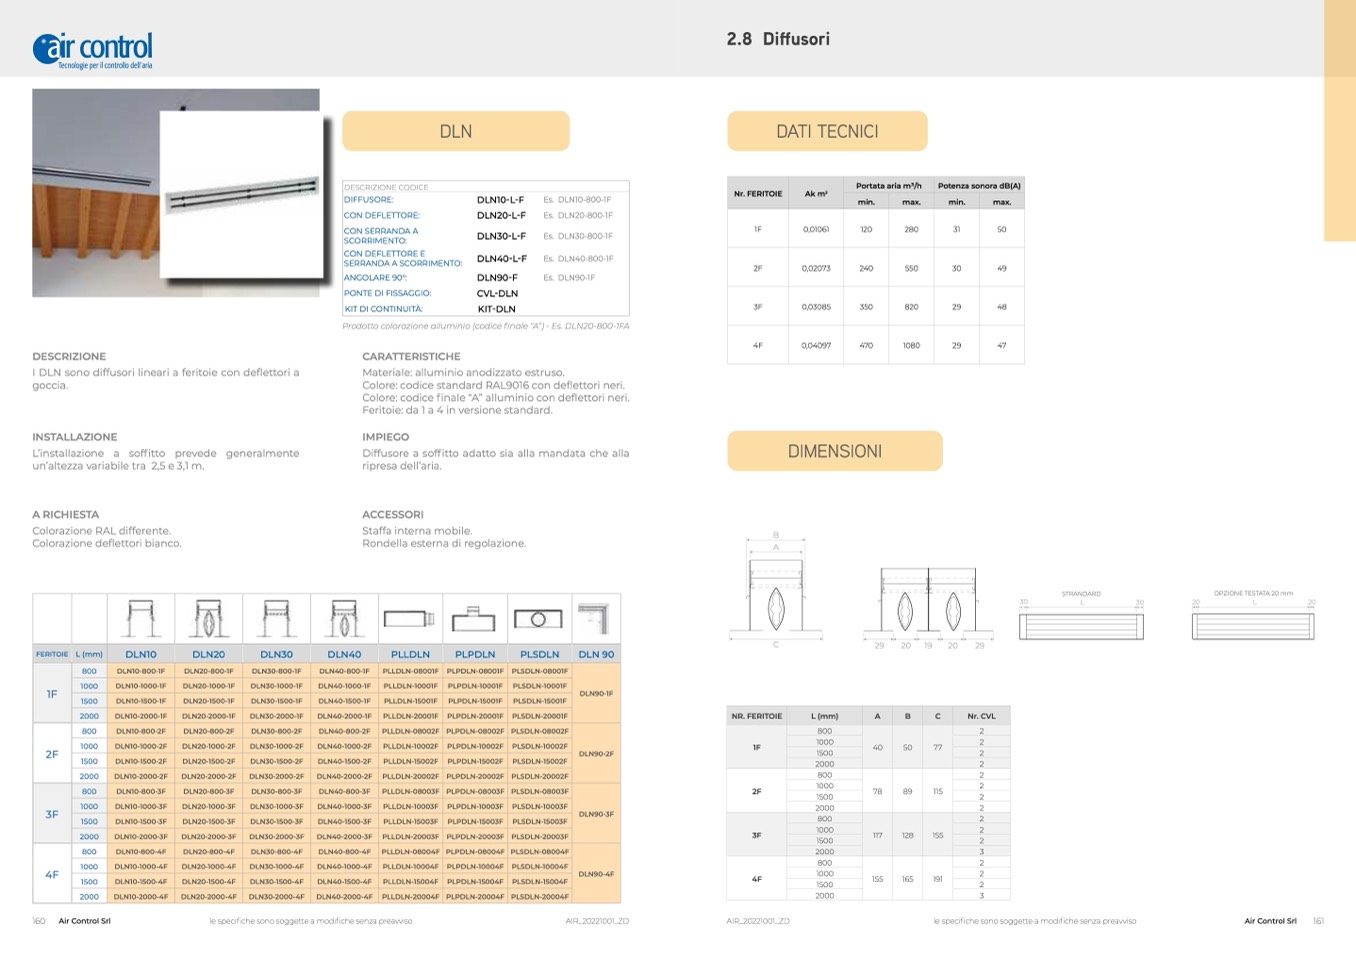Click the orange page-edge tab marker

pos(1339,120)
